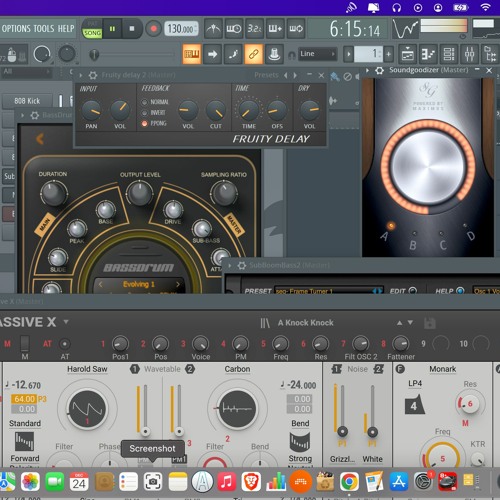Open the Piano roll icon
Image resolution: width=500 pixels, height=500 pixels.
[x=428, y=54]
